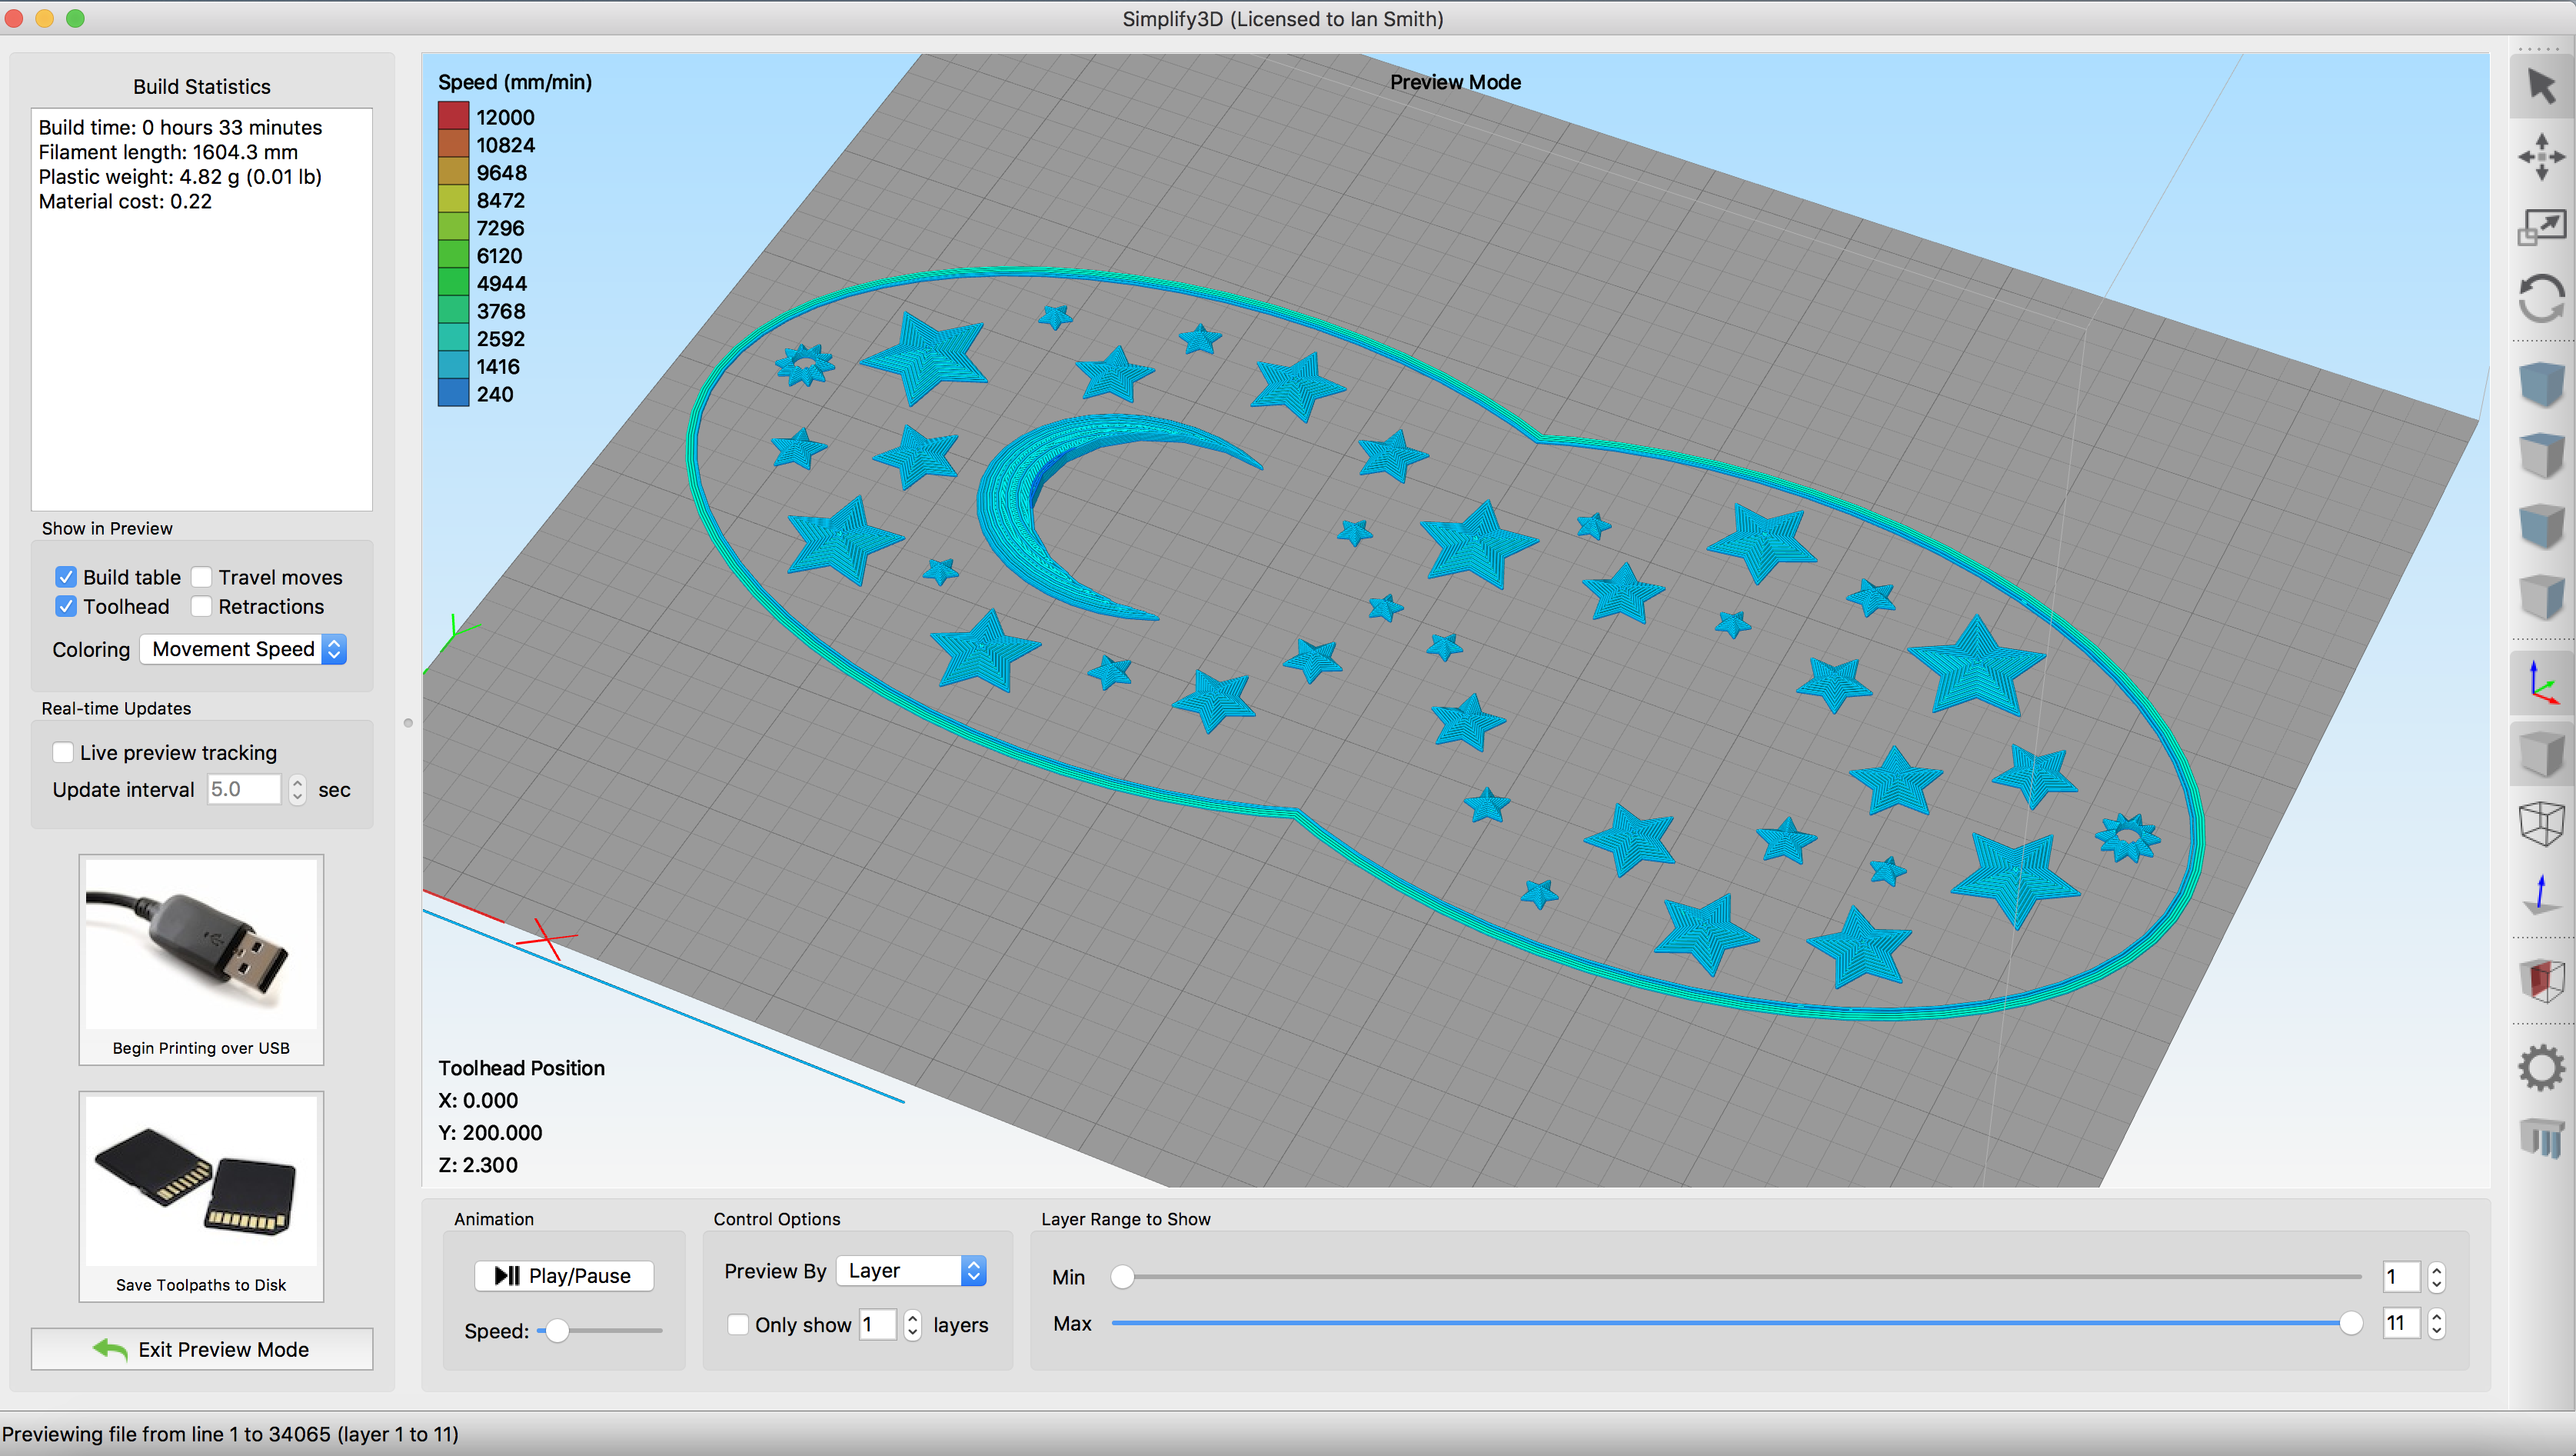Increment the Max layer stepper
The width and height of the screenshot is (2576, 1456).
pyautogui.click(x=2437, y=1316)
